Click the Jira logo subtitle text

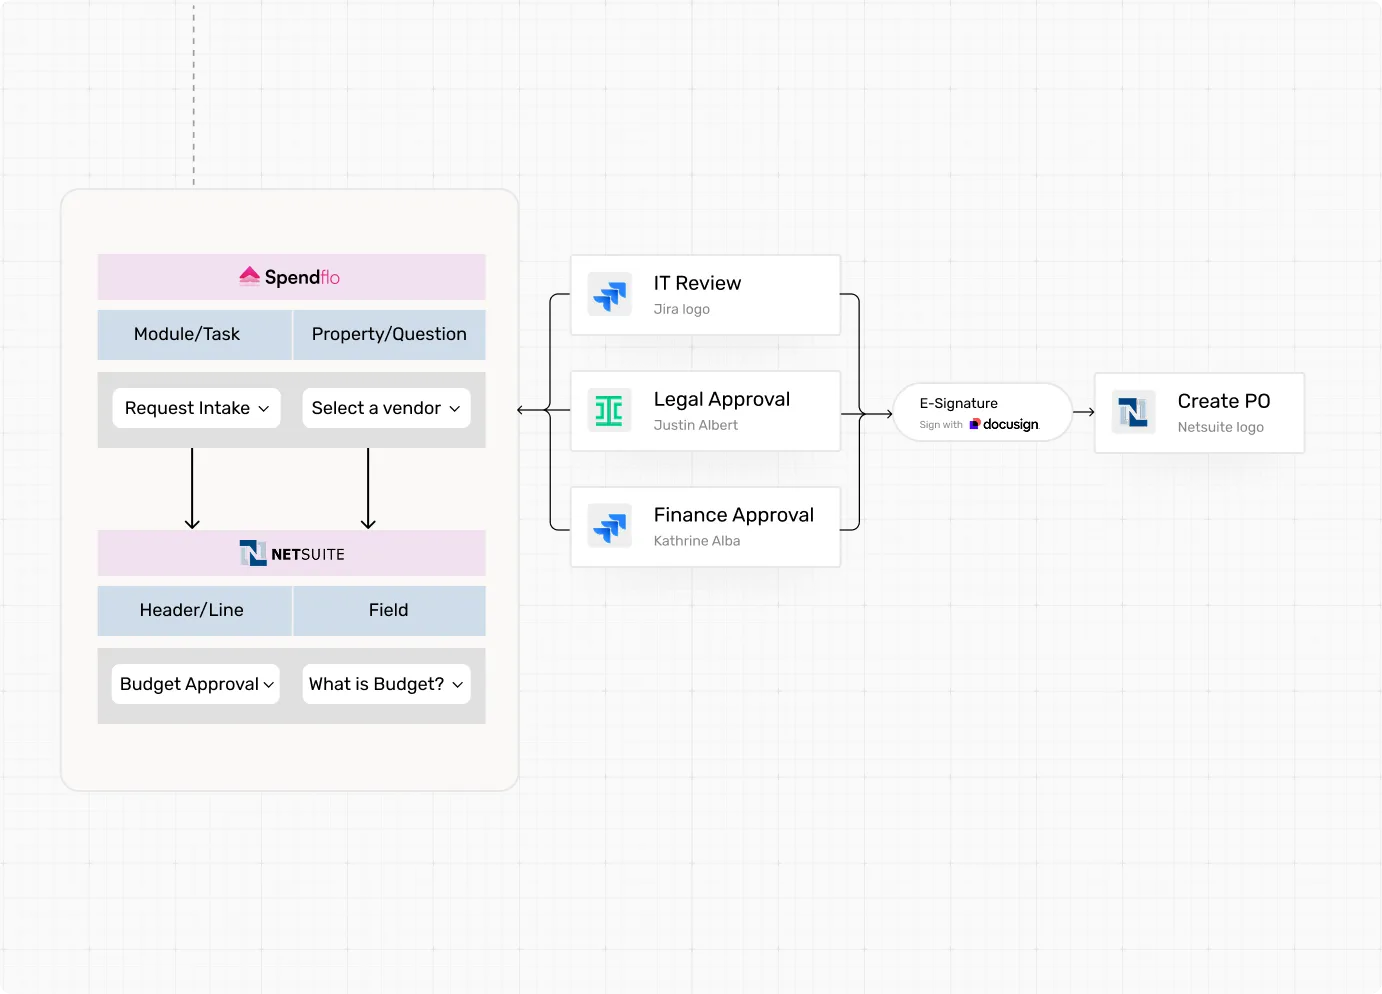(x=681, y=309)
